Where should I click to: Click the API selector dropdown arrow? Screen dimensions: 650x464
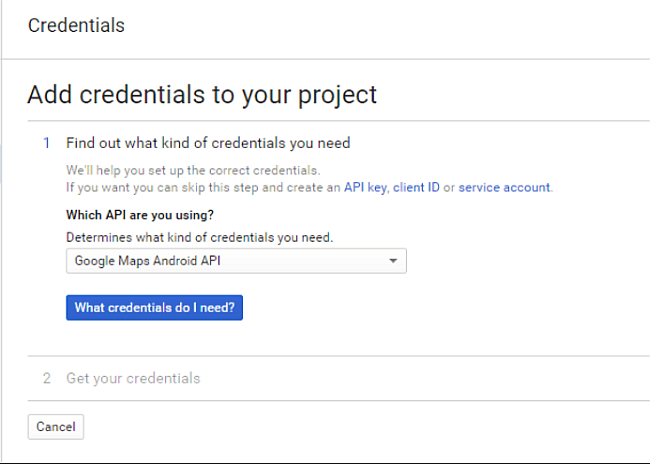pyautogui.click(x=393, y=261)
